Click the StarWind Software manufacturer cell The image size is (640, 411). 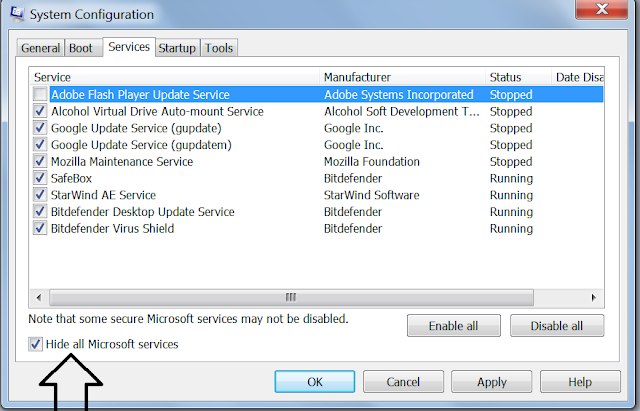click(x=371, y=195)
